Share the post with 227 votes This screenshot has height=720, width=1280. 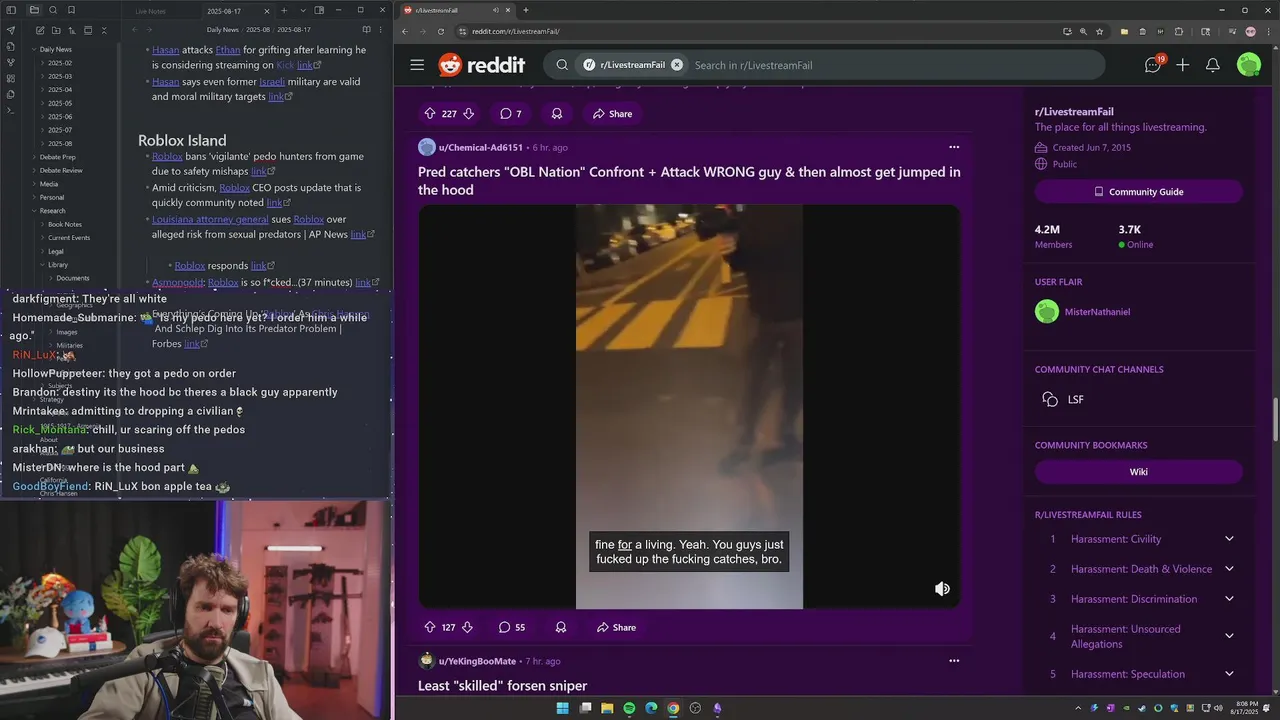pyautogui.click(x=612, y=114)
